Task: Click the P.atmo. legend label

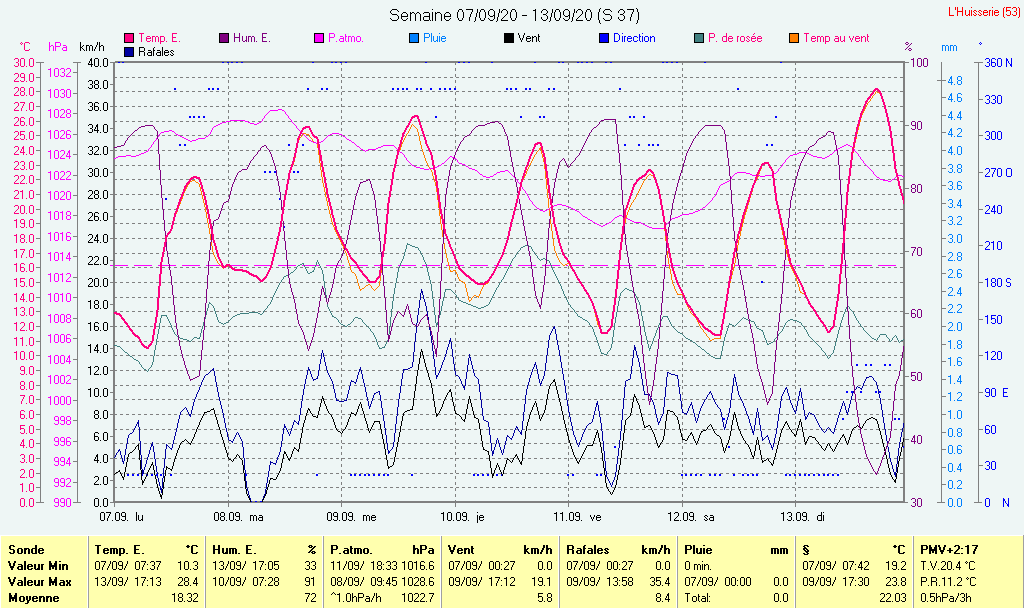Action: pos(345,39)
